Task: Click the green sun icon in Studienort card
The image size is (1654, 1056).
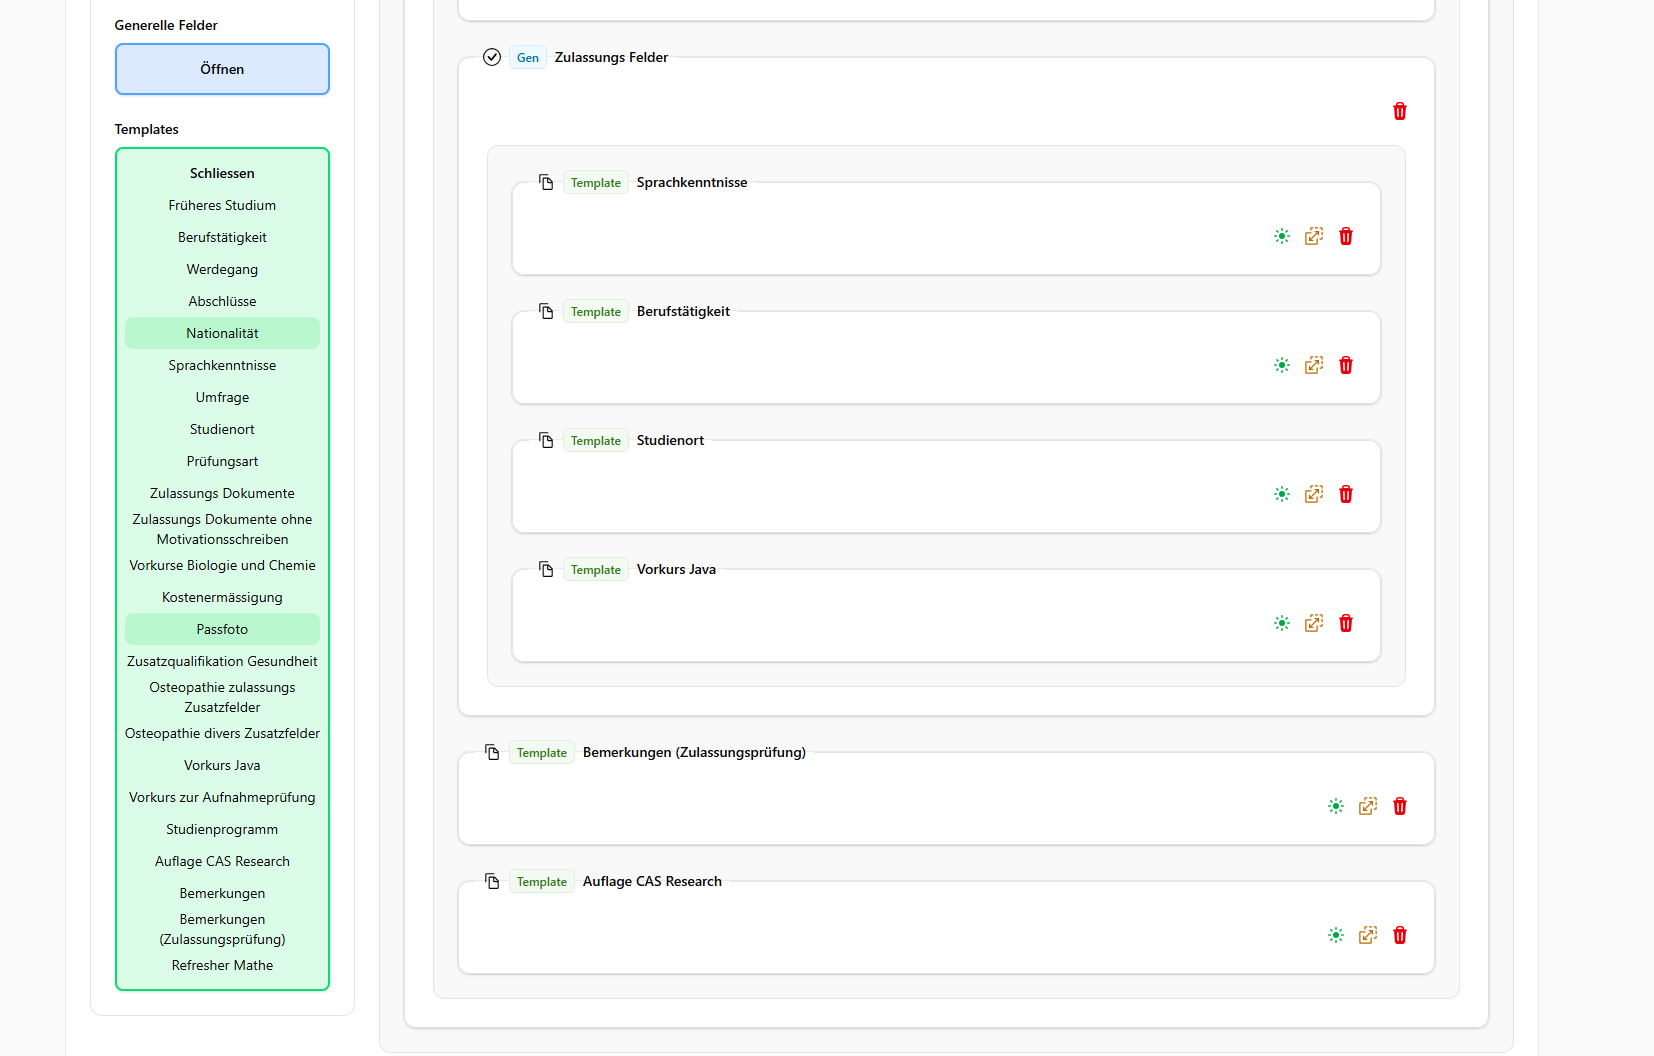Action: coord(1281,494)
